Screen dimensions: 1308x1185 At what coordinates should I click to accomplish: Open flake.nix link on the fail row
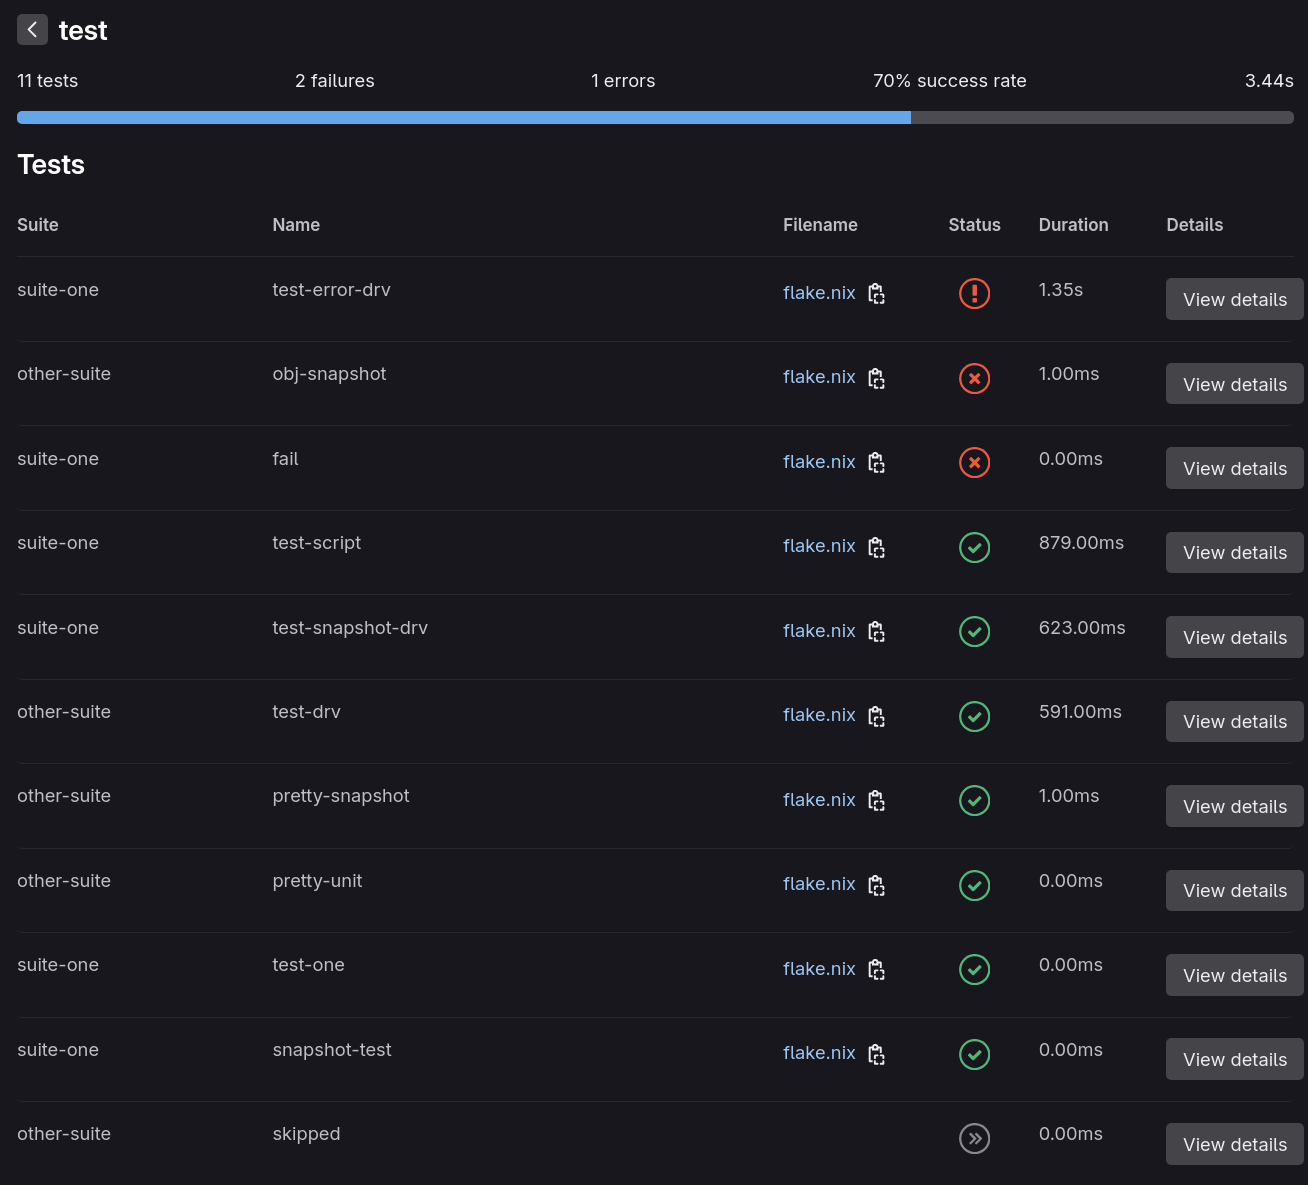(x=819, y=462)
